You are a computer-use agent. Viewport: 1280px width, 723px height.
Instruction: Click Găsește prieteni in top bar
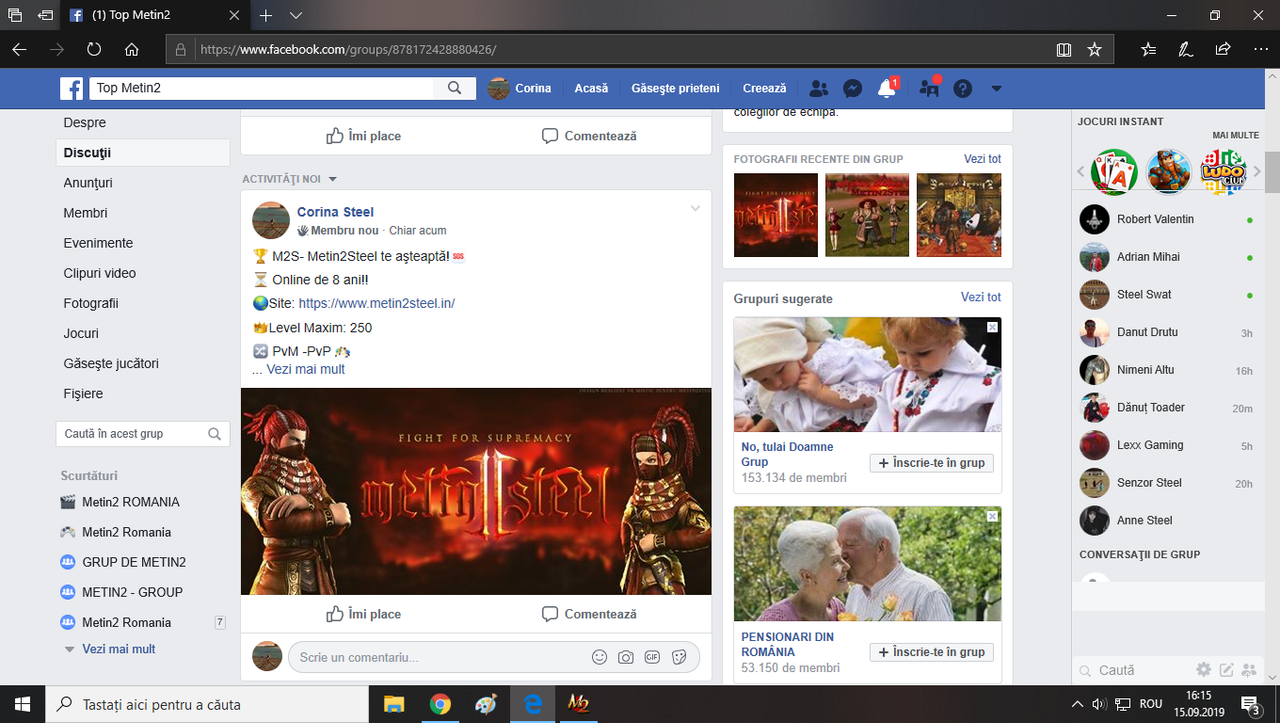675,88
